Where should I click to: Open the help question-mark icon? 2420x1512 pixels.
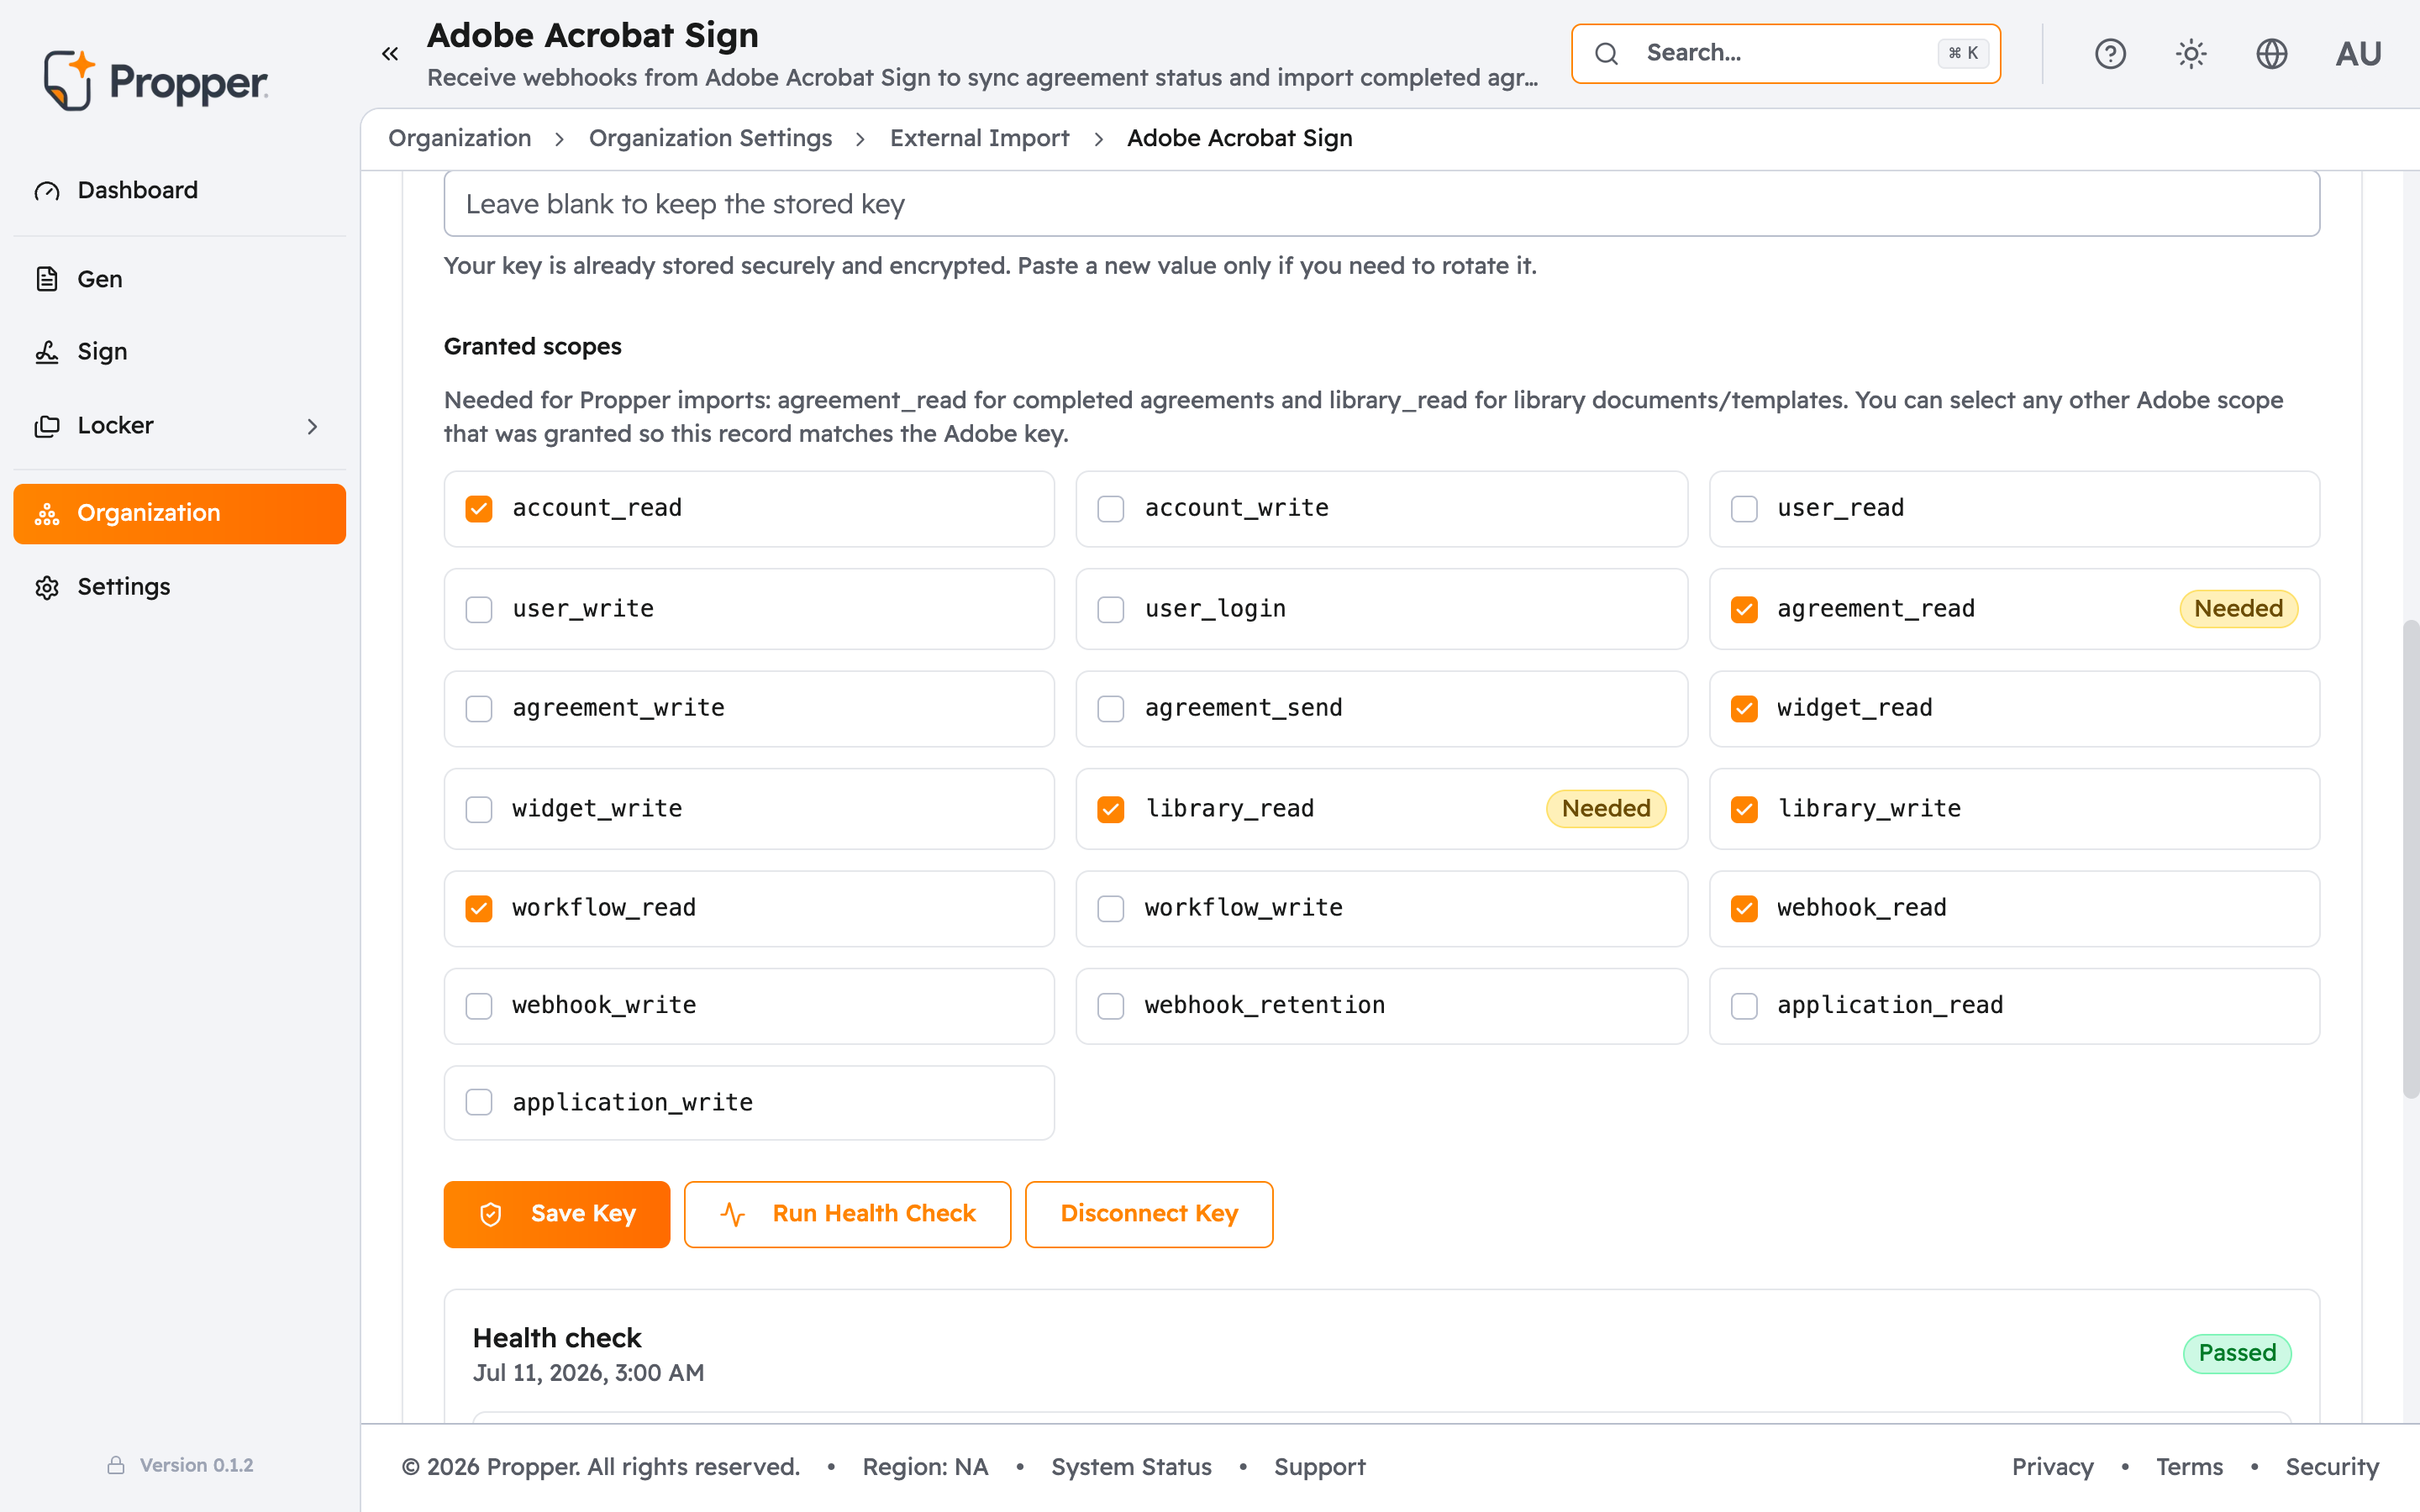pyautogui.click(x=2110, y=54)
